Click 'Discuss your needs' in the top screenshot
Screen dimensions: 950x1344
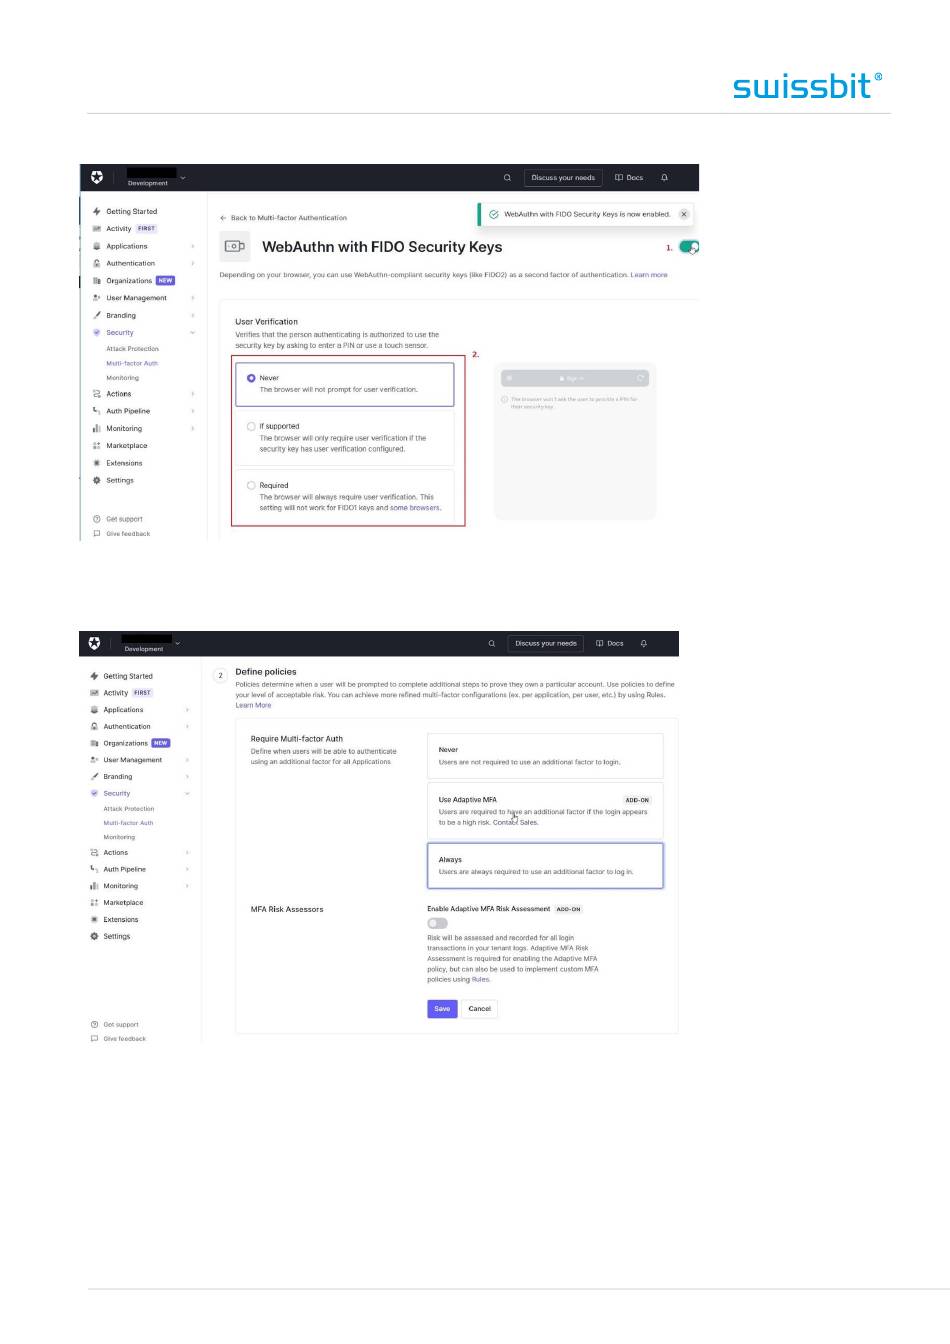click(563, 178)
